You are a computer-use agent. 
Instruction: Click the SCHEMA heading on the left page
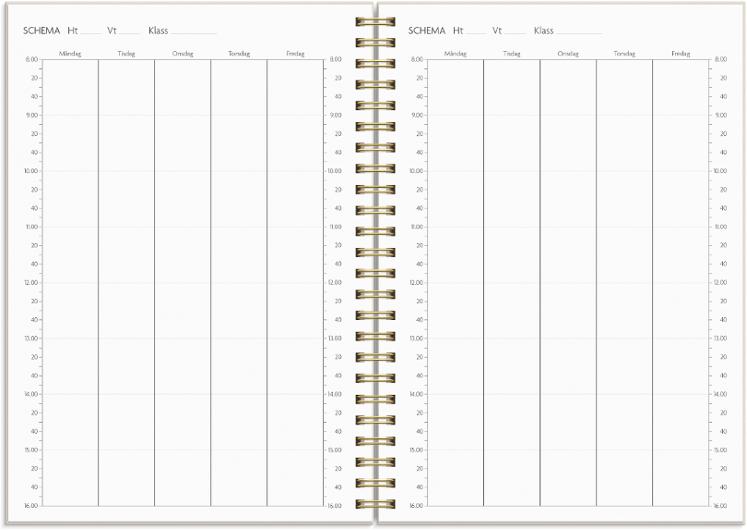point(41,31)
